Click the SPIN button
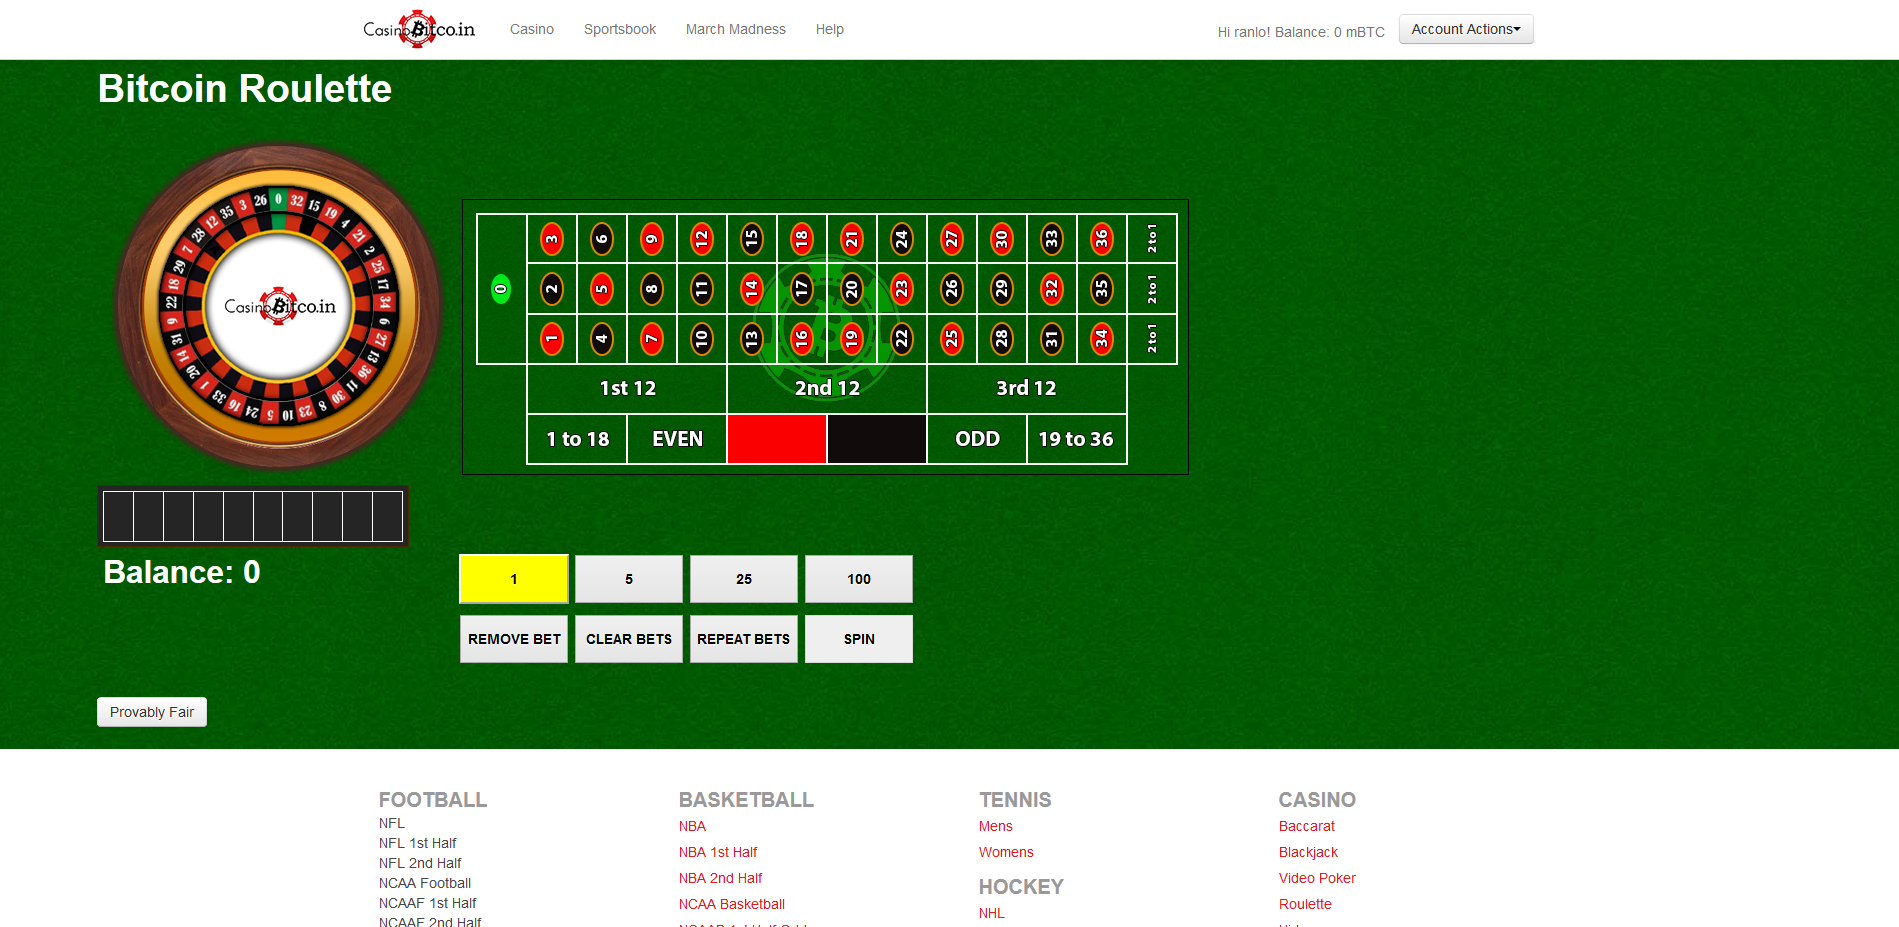Viewport: 1899px width, 927px height. click(859, 639)
